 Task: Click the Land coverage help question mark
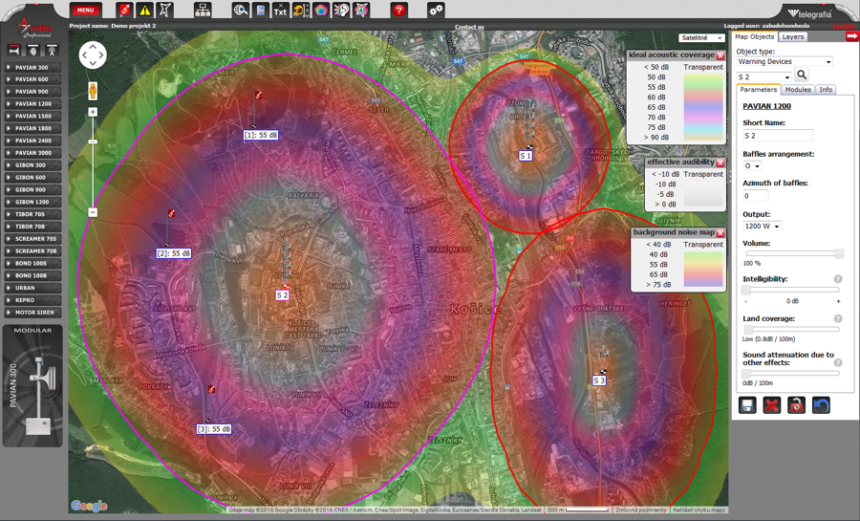[838, 319]
